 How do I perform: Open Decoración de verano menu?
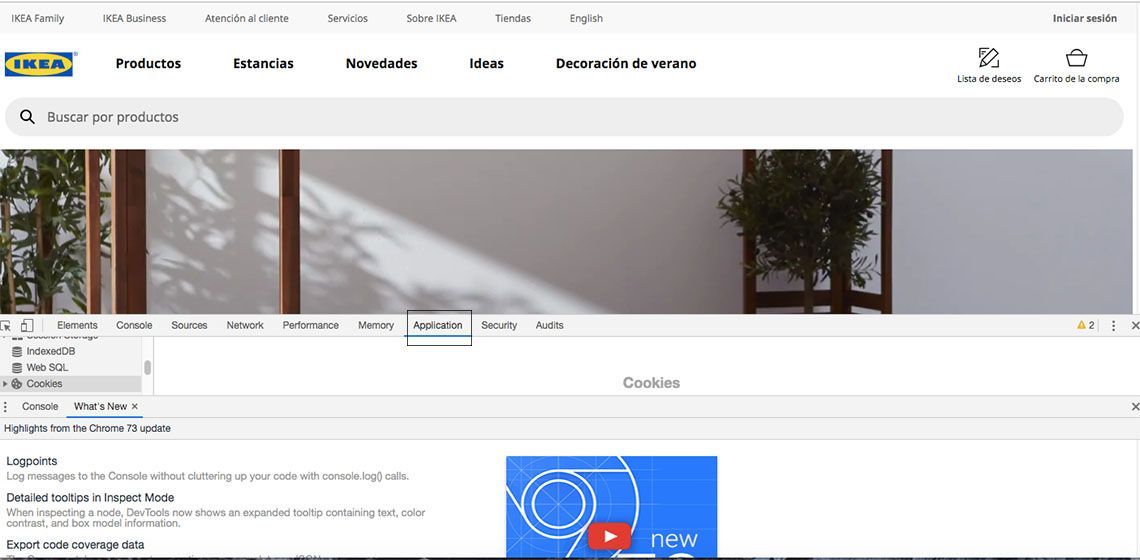pyautogui.click(x=626, y=63)
